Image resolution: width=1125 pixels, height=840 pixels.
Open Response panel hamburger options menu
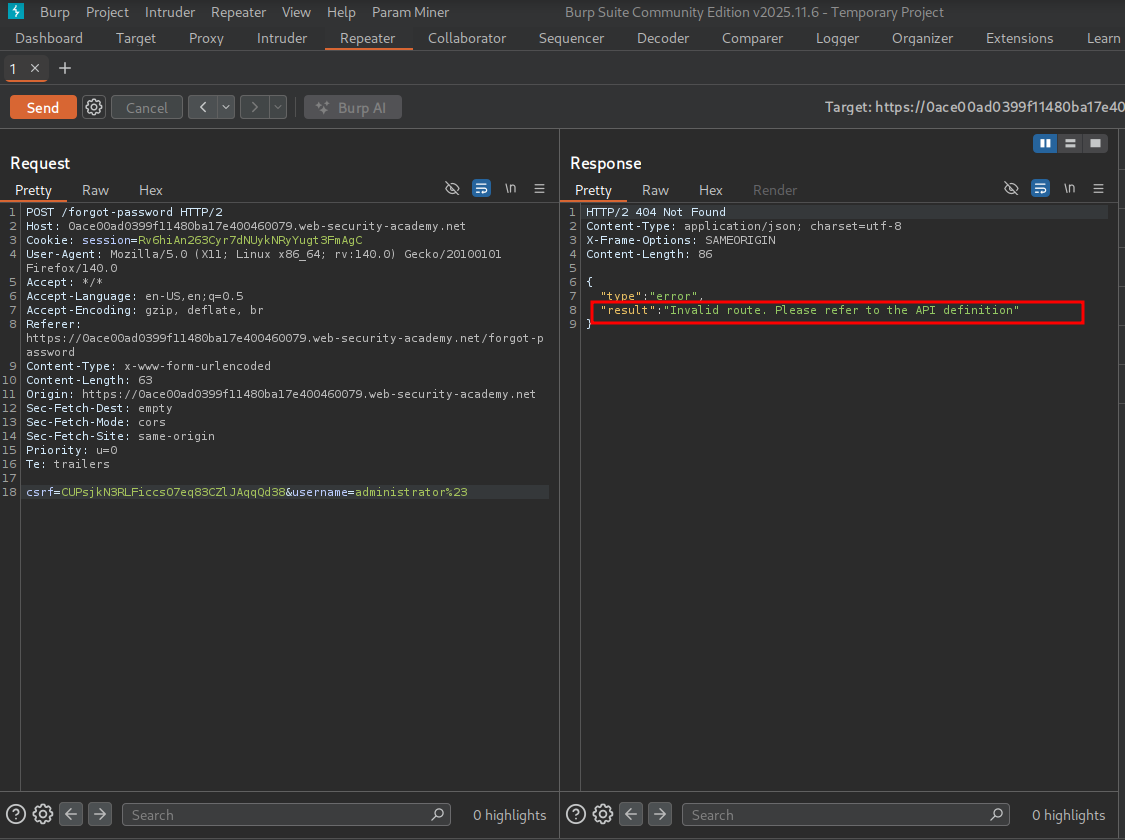(1098, 189)
